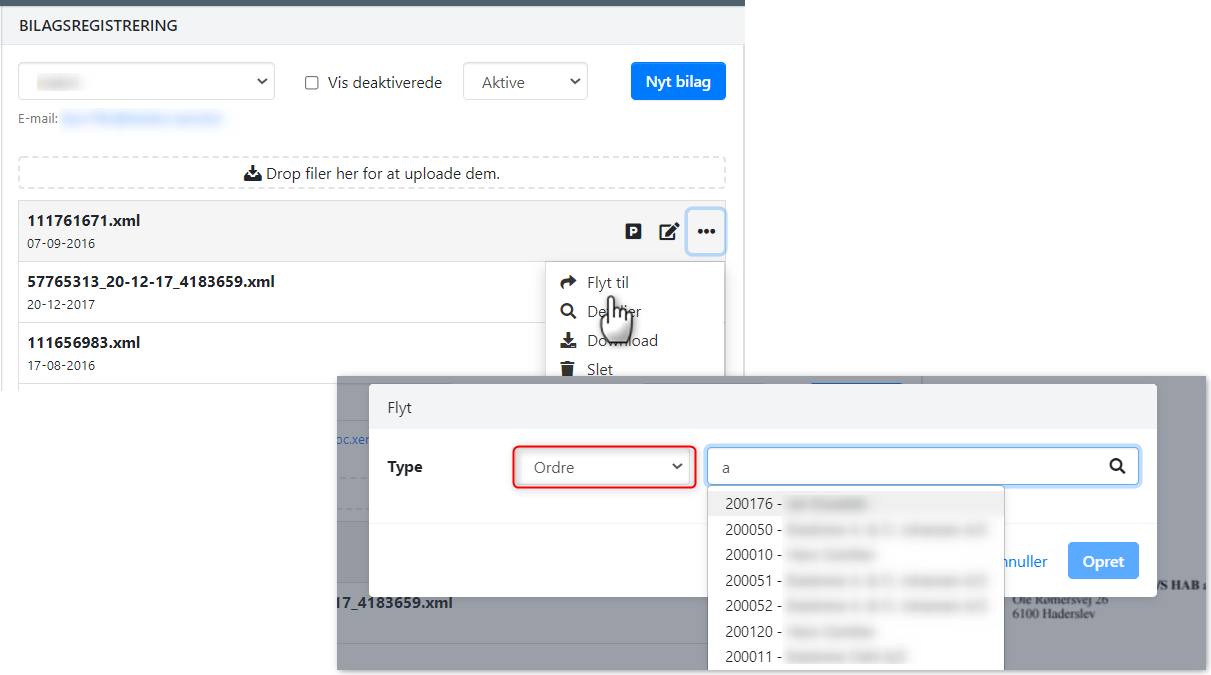This screenshot has width=1211, height=675.
Task: Click the edit pencil icon beside 111761671.xml
Action: [x=669, y=231]
